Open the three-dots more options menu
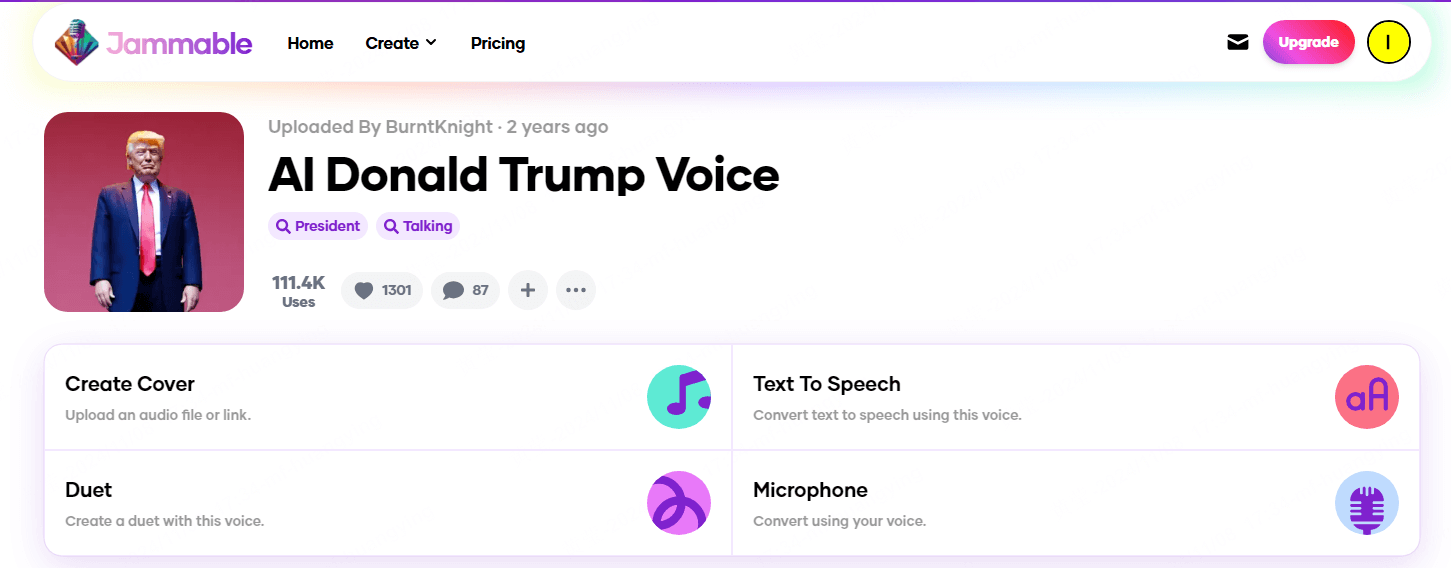1451x568 pixels. coord(576,290)
